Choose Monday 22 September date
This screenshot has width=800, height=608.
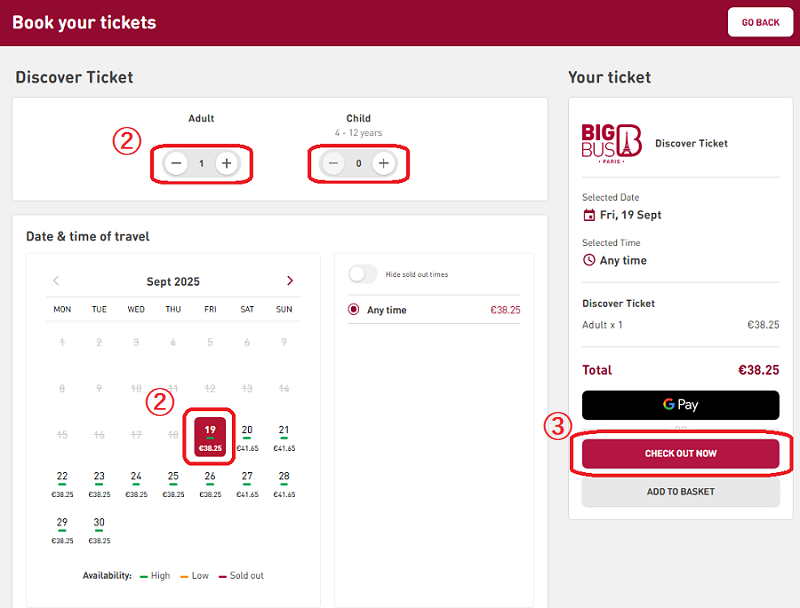coord(62,483)
